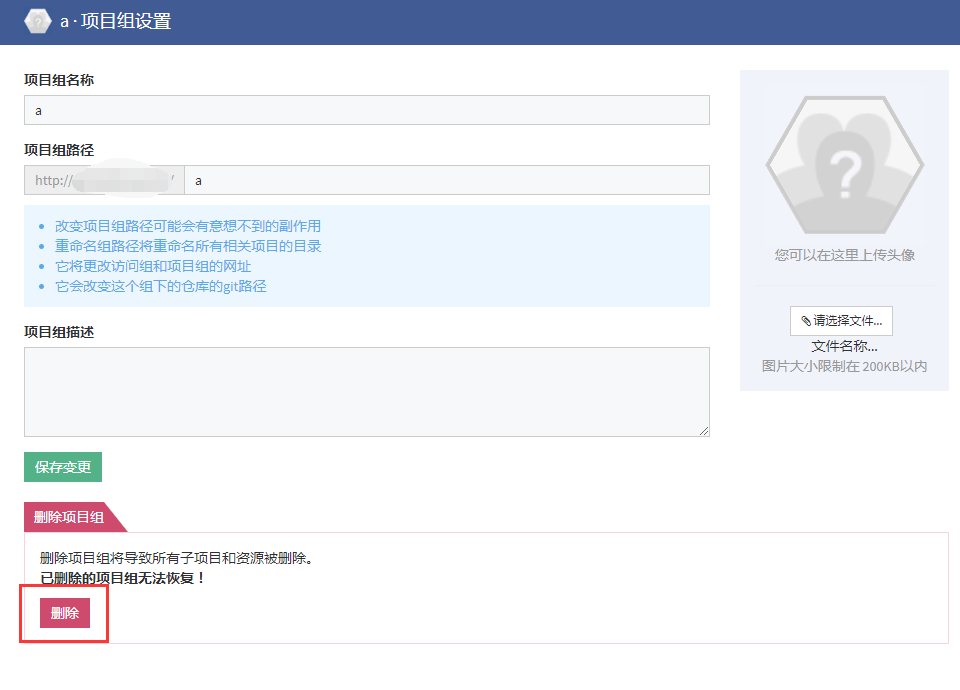
Task: Click the http:// URL prefix box
Action: (104, 180)
